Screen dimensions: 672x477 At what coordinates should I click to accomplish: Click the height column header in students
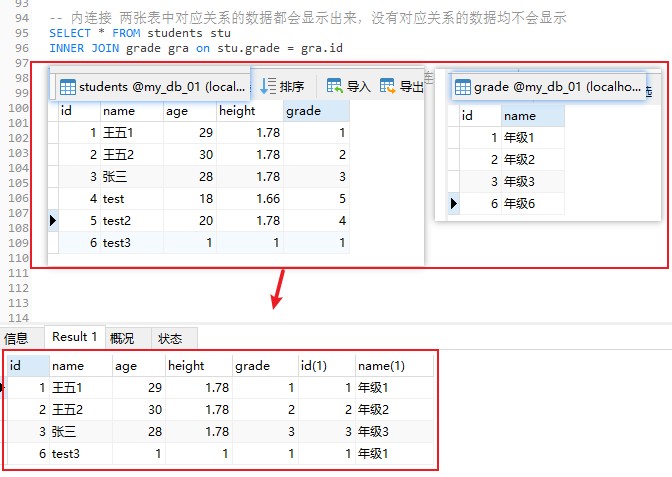[249, 111]
